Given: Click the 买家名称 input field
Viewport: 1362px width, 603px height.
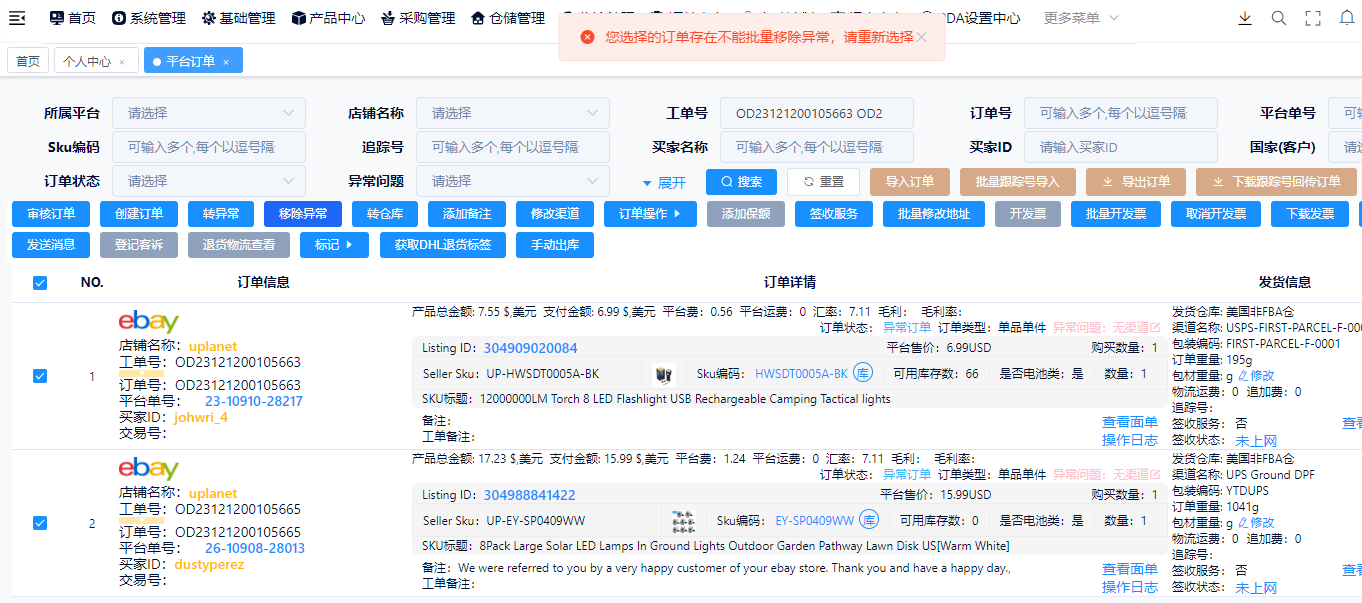Looking at the screenshot, I should [x=816, y=147].
